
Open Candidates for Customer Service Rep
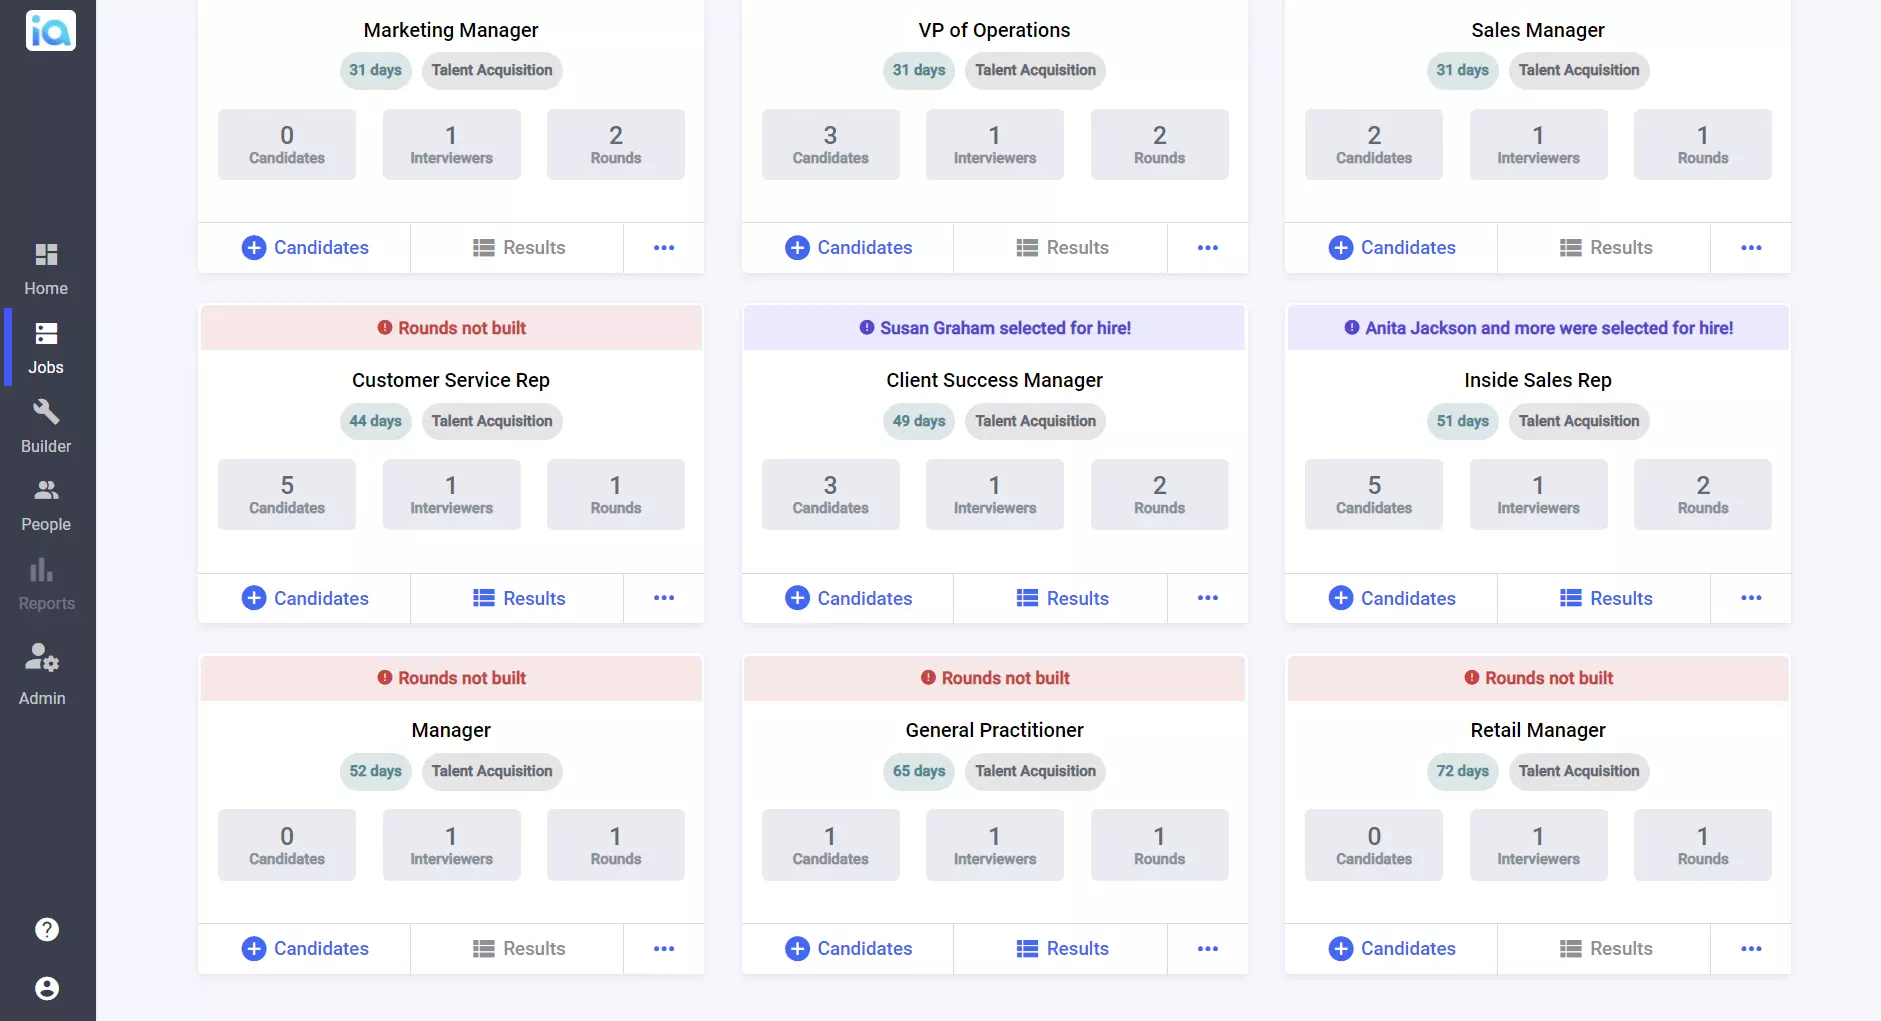305,598
